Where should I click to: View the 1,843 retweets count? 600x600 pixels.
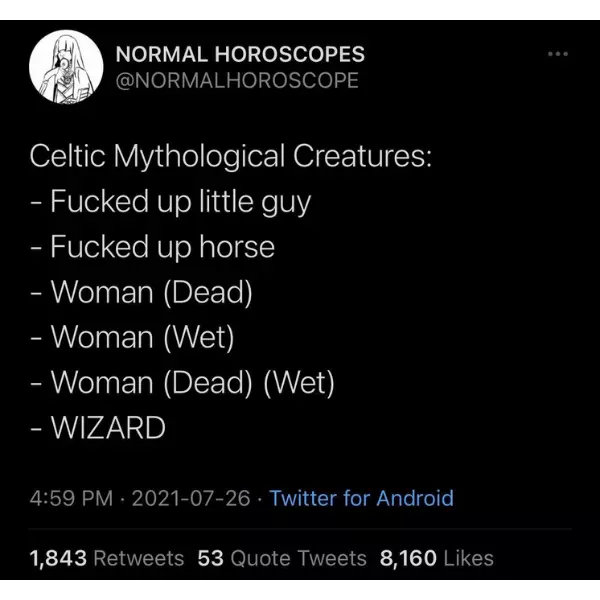point(57,558)
